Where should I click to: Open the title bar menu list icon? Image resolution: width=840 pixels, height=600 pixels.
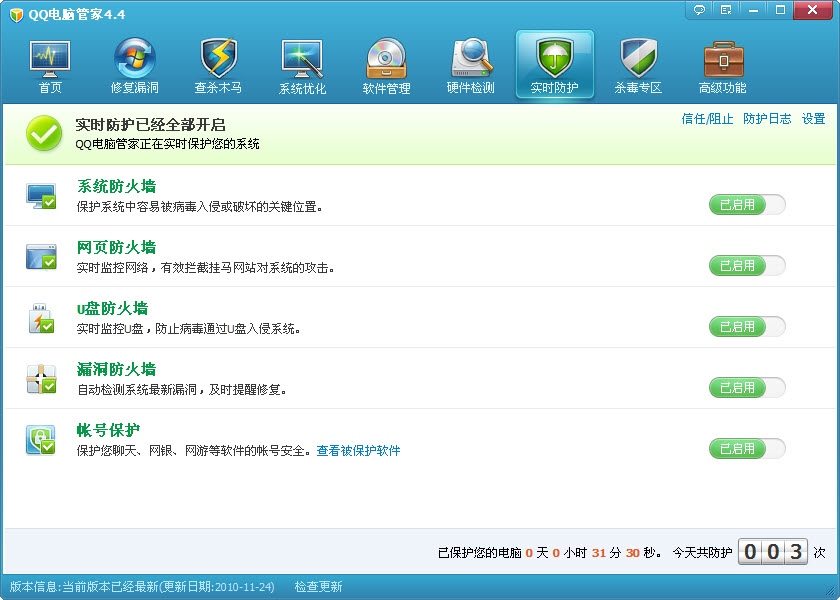(x=726, y=10)
